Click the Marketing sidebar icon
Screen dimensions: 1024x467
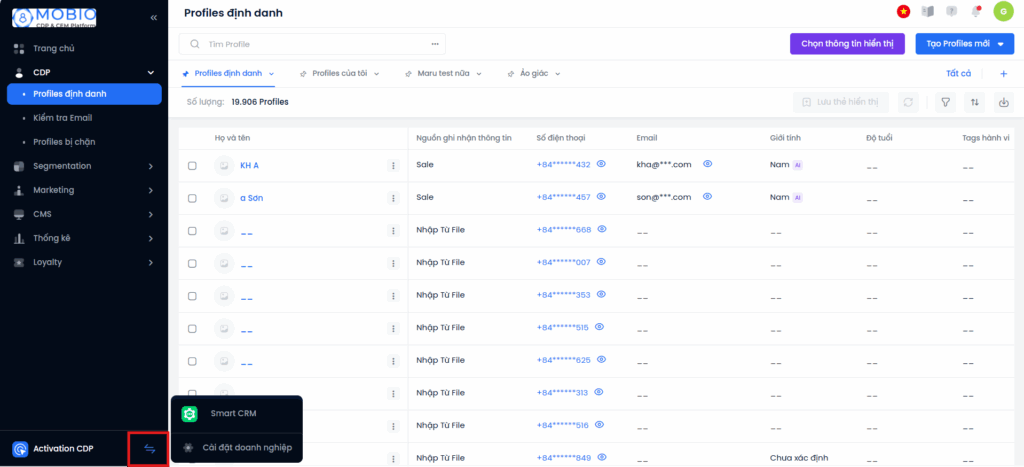pos(19,190)
